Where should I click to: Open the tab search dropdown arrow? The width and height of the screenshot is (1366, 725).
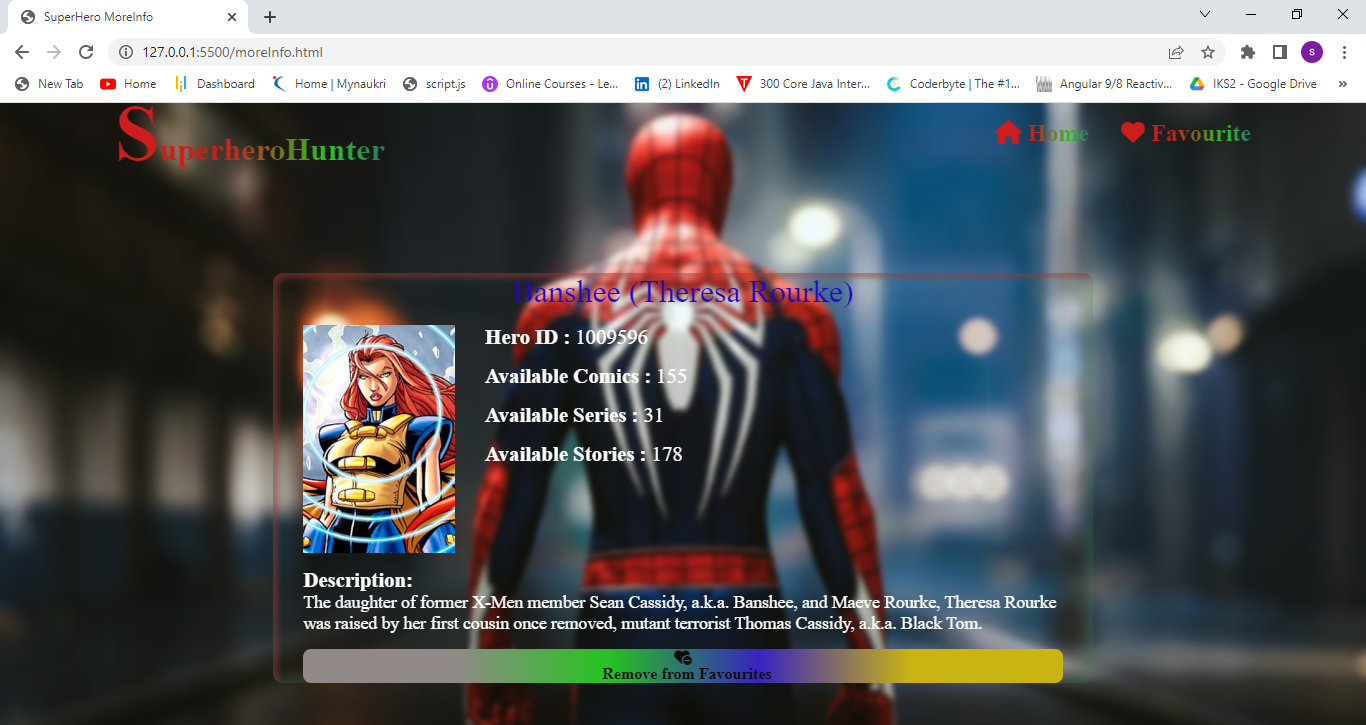click(x=1205, y=14)
